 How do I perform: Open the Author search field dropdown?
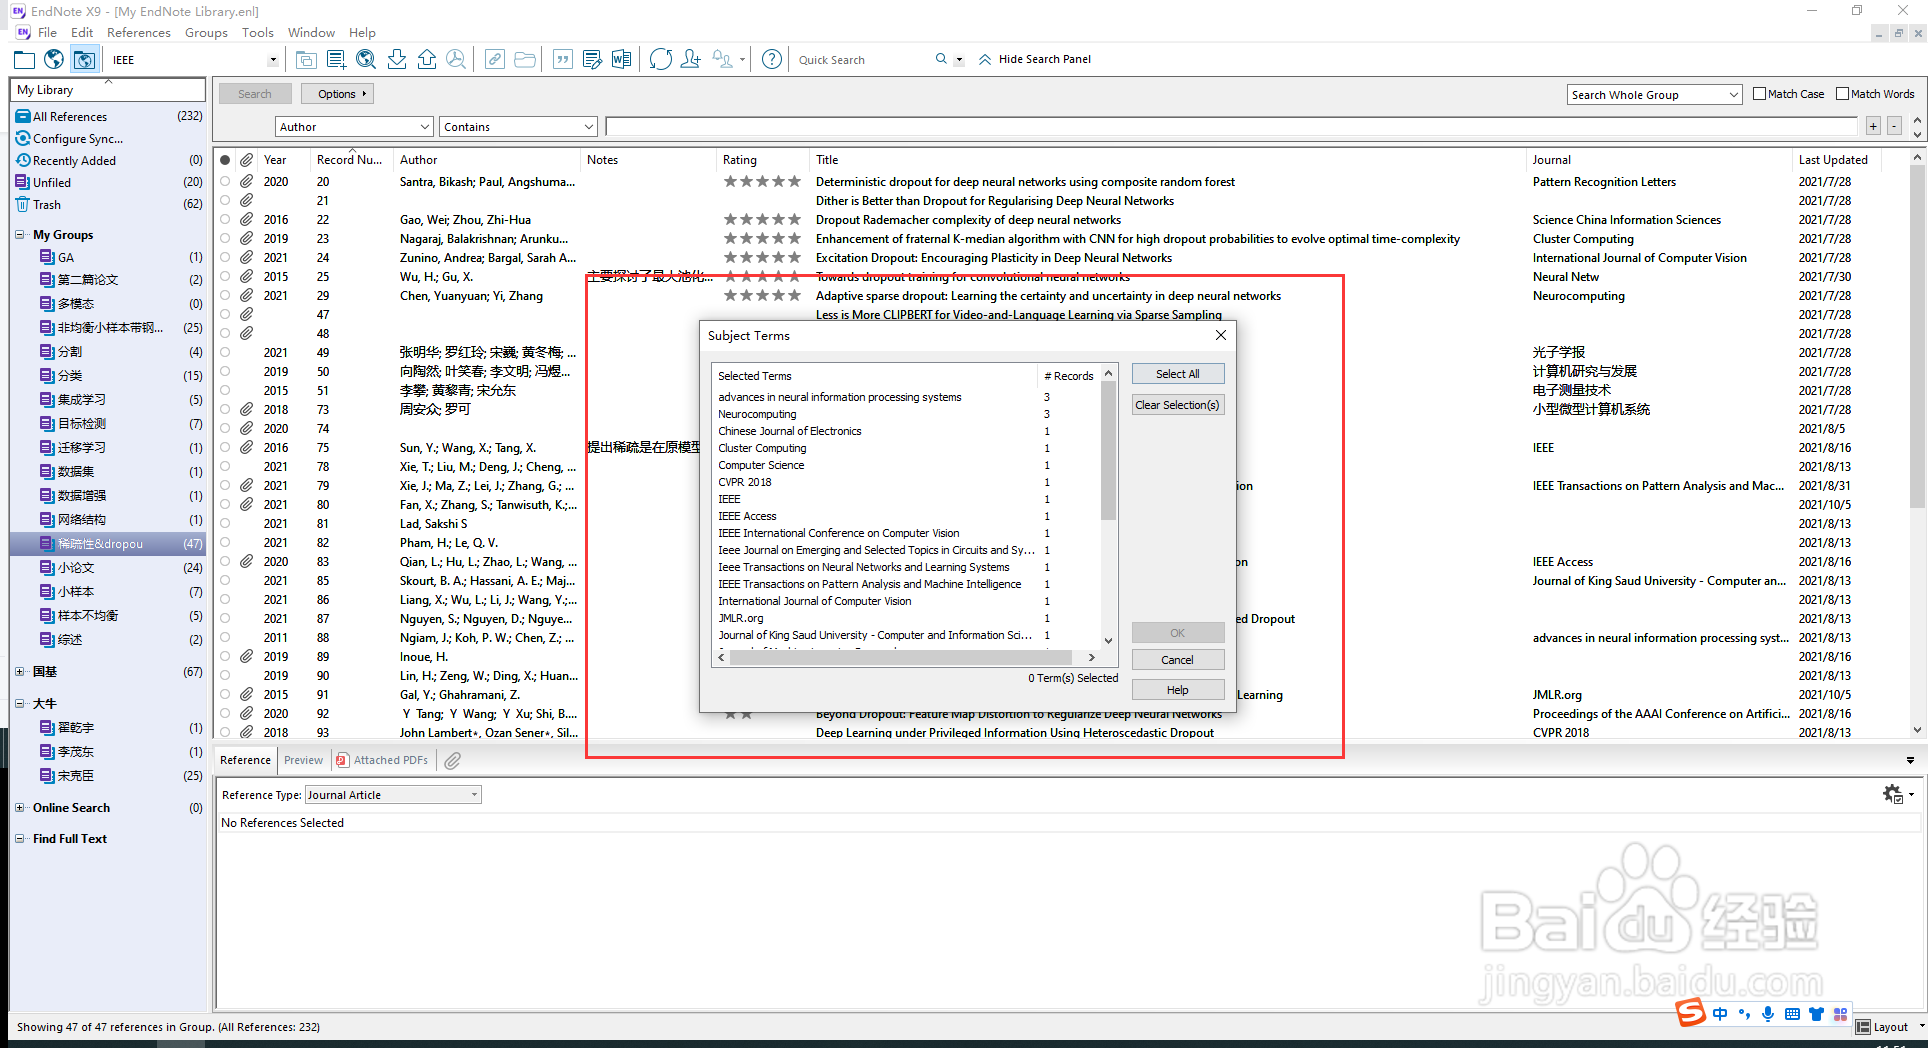tap(354, 127)
